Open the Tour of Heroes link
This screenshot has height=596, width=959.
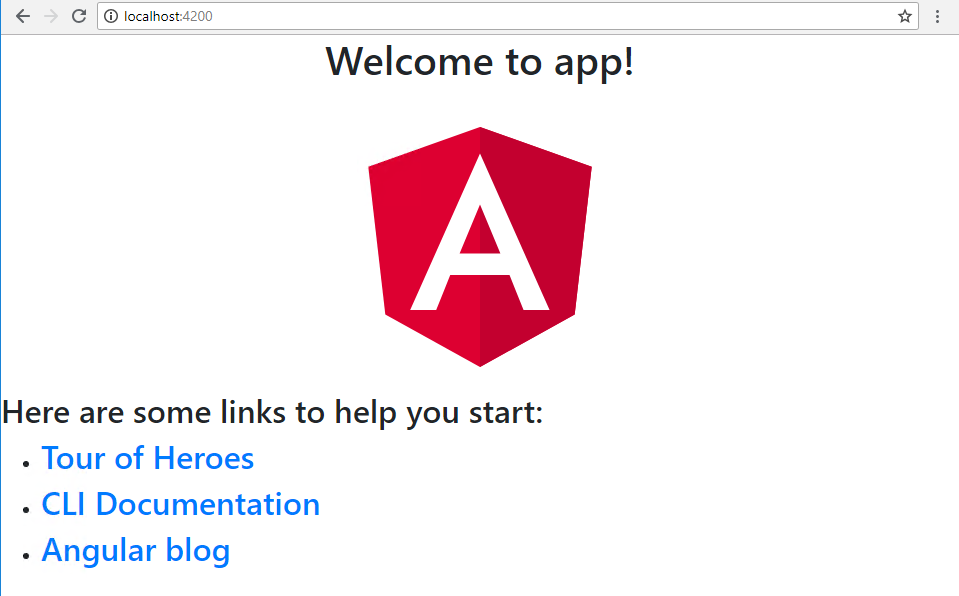click(147, 458)
